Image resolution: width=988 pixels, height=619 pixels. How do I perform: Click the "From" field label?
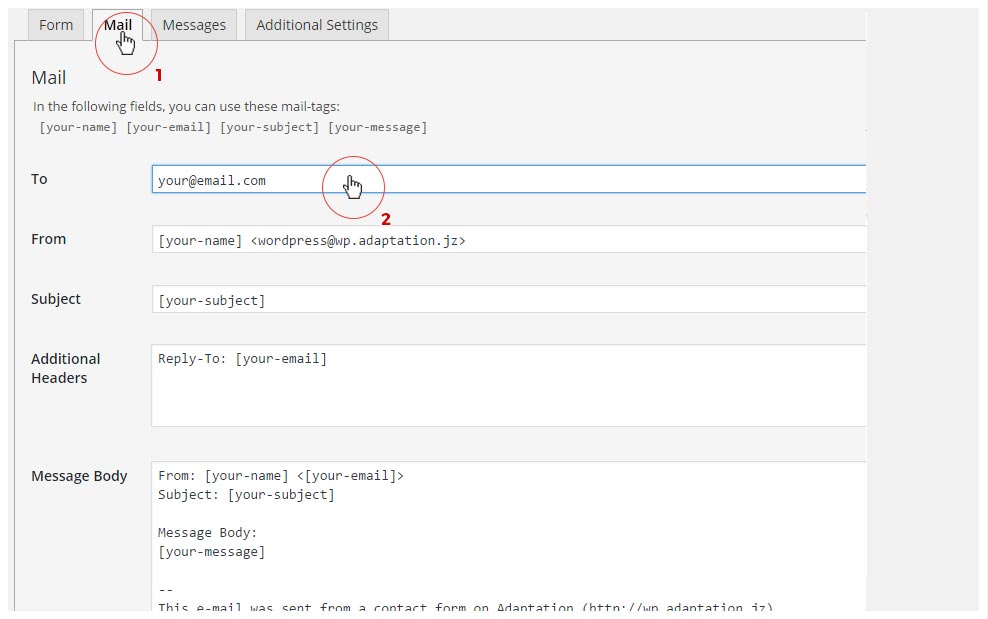(x=48, y=239)
